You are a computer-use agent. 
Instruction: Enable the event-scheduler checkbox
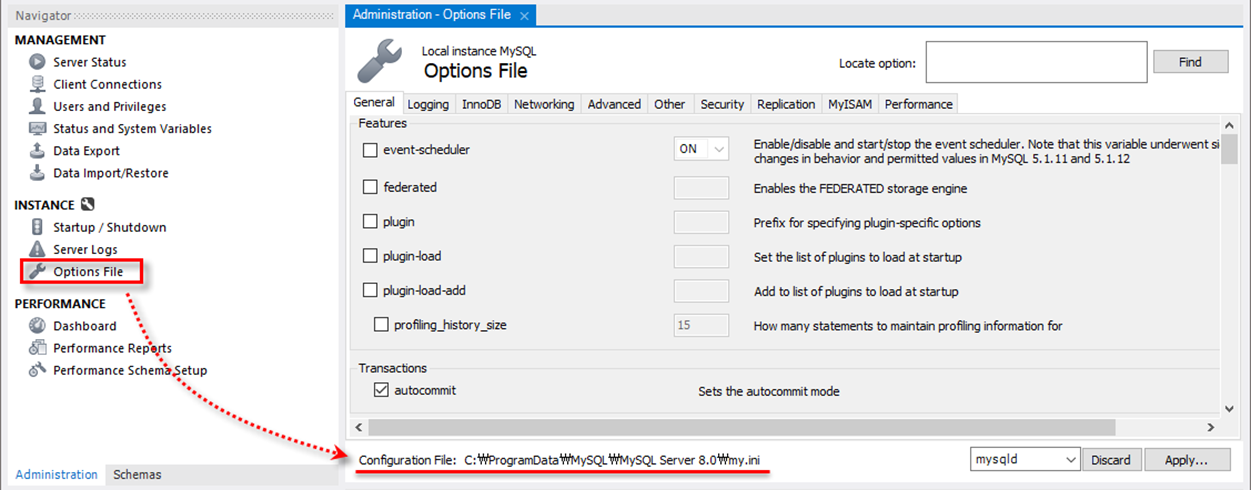point(370,149)
